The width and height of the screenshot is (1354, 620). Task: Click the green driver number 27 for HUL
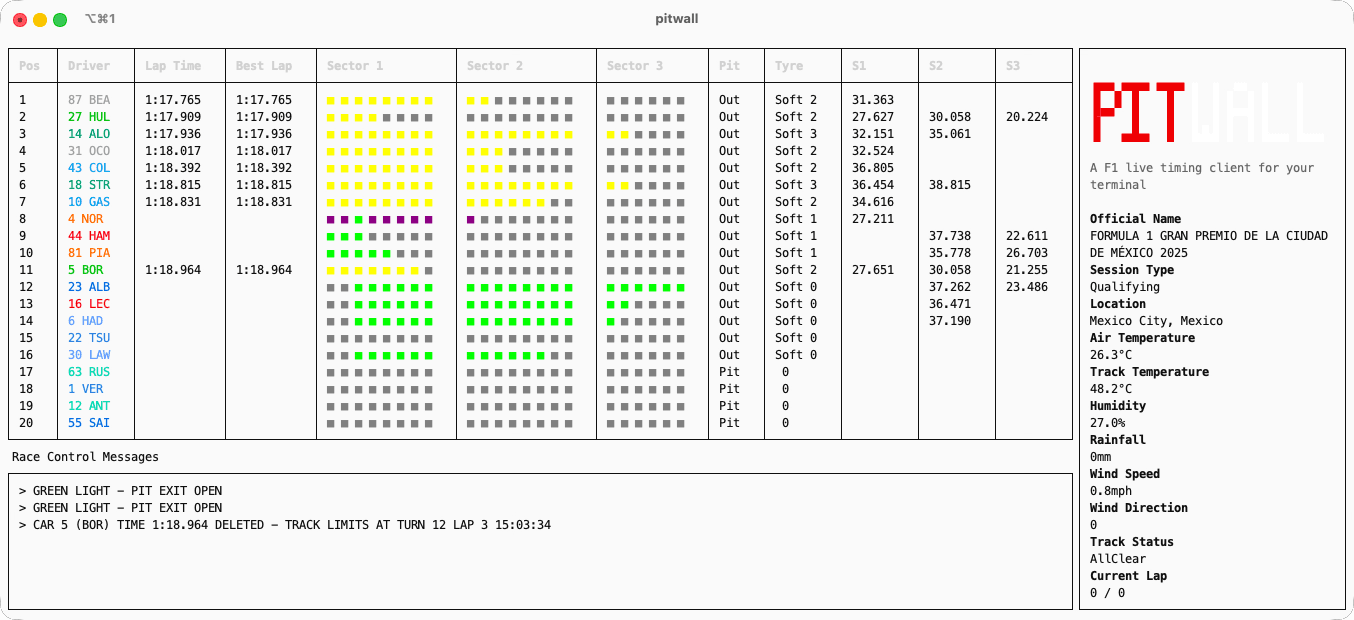(x=75, y=116)
